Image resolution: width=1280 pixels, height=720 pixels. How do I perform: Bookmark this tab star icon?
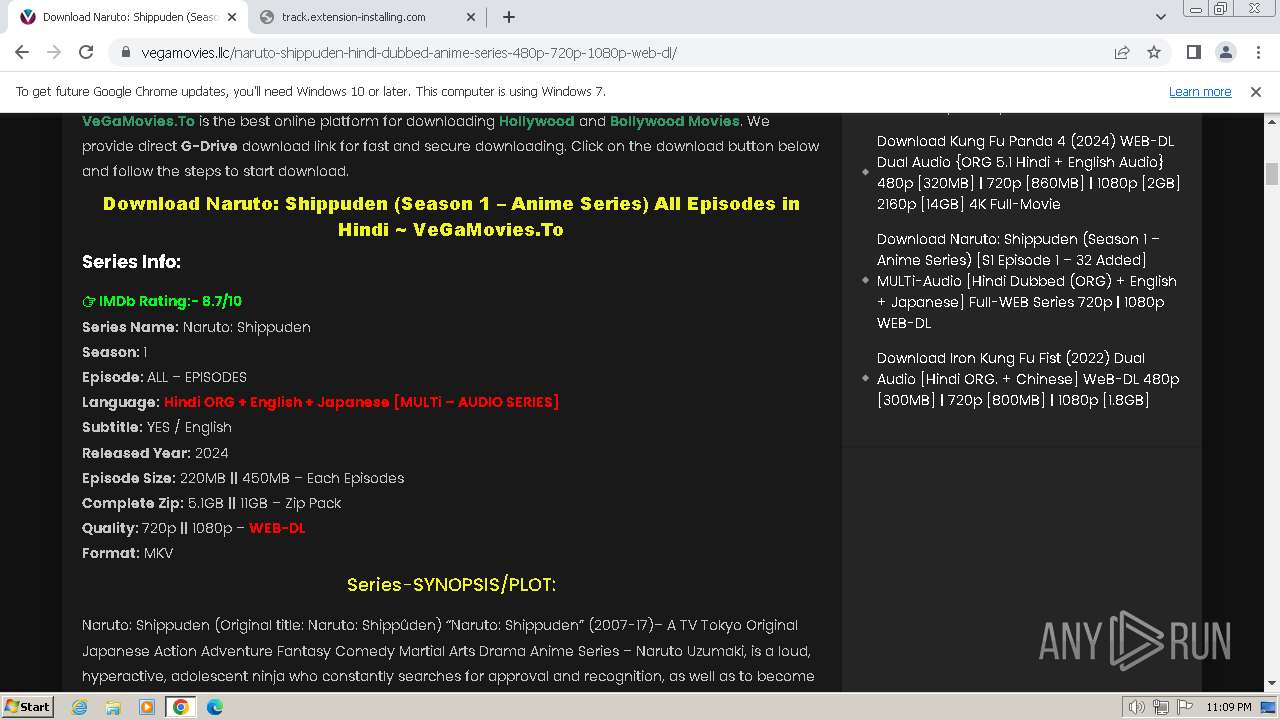point(1154,53)
